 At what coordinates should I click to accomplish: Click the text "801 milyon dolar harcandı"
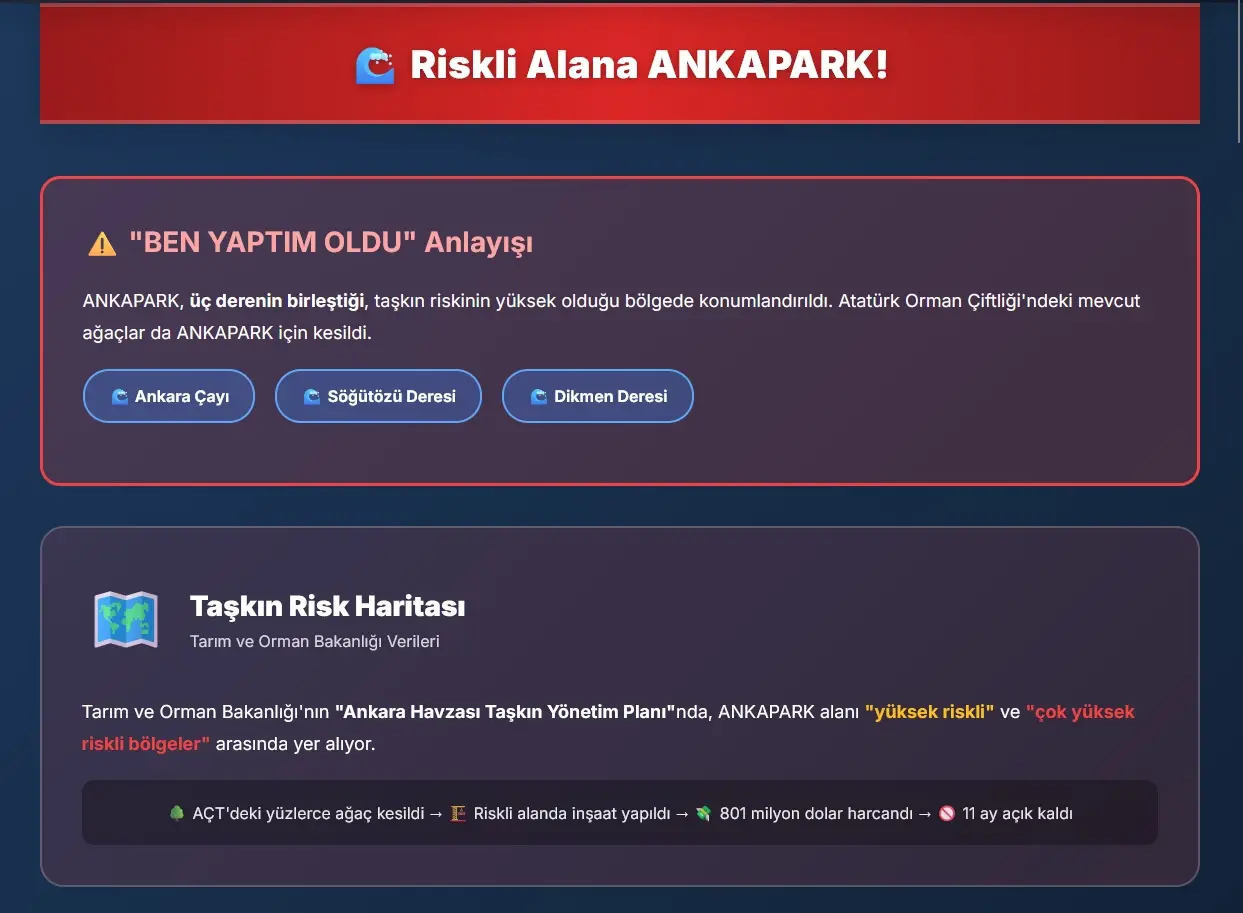(817, 813)
